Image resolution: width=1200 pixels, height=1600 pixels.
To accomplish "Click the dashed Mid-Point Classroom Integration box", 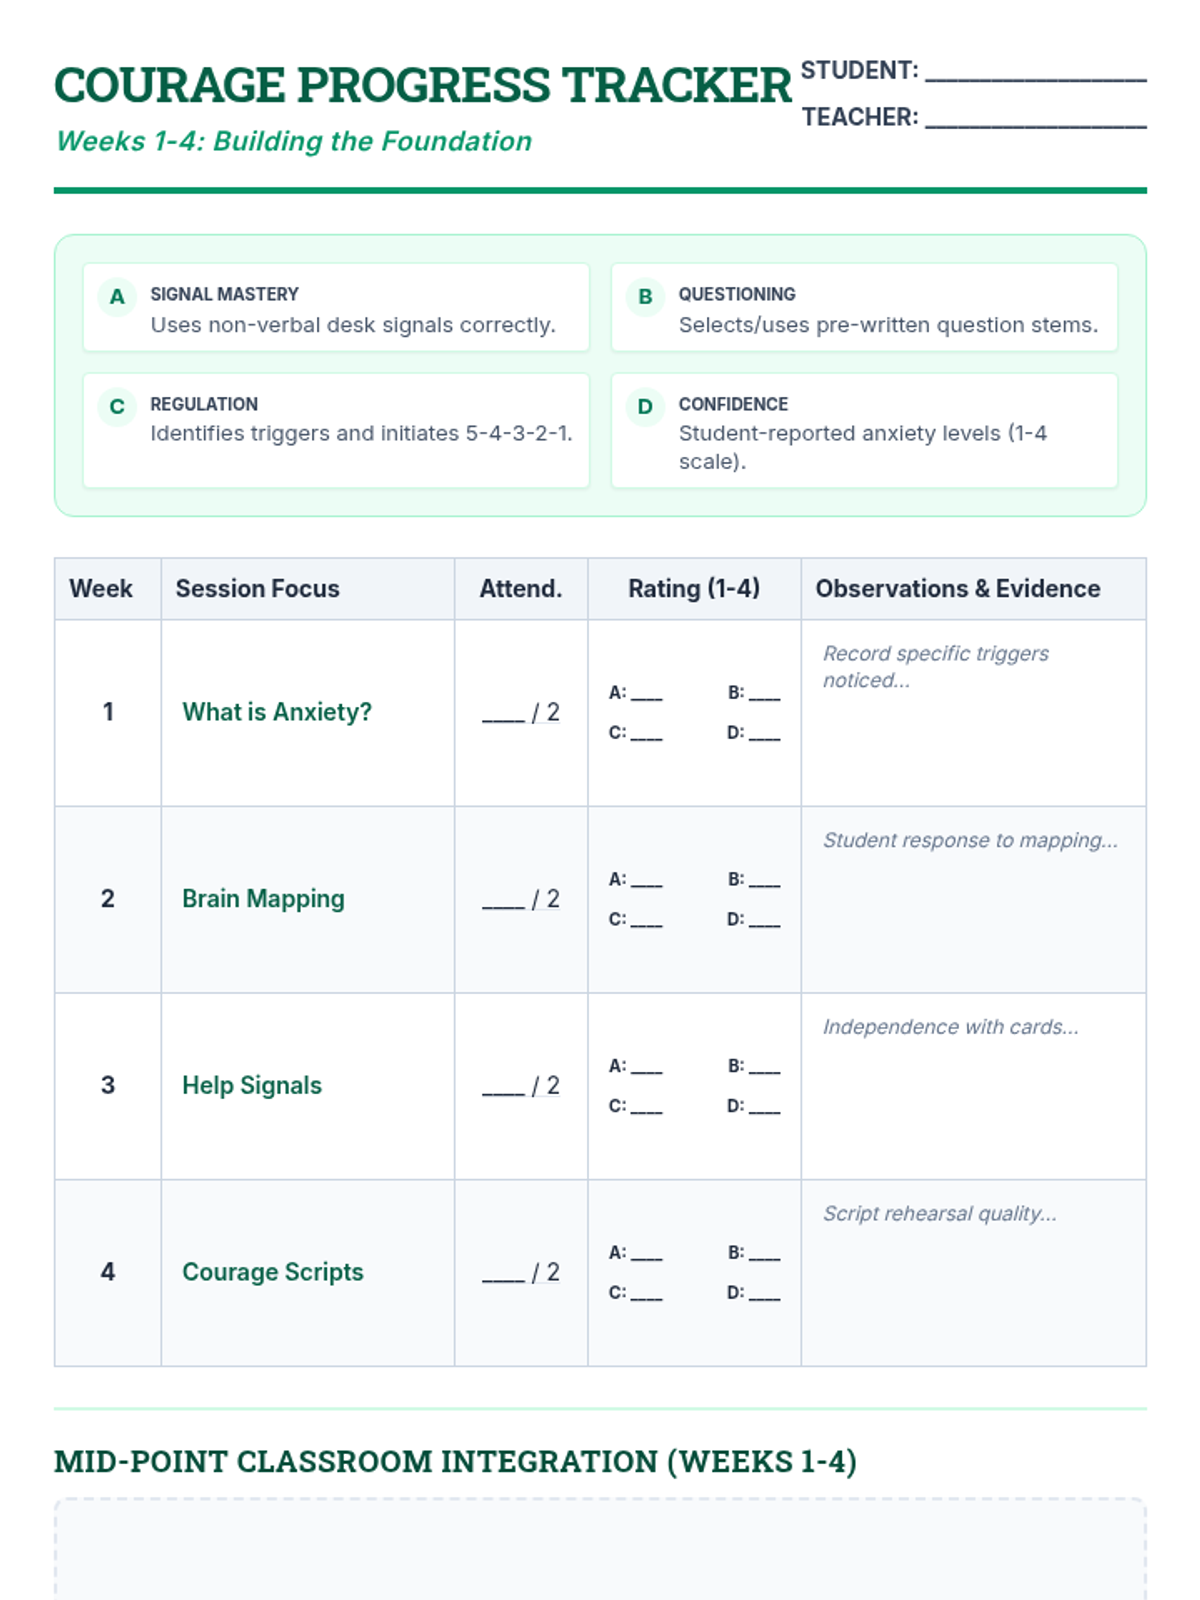I will pos(600,1550).
